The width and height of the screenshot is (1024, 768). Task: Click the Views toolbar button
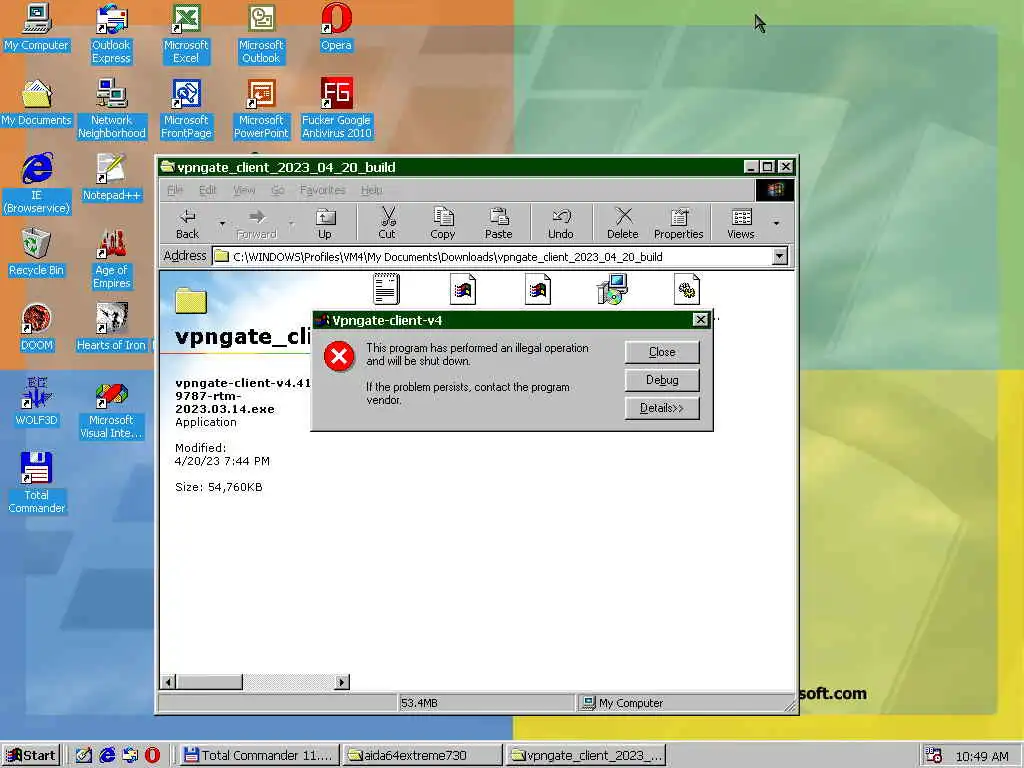click(x=741, y=223)
